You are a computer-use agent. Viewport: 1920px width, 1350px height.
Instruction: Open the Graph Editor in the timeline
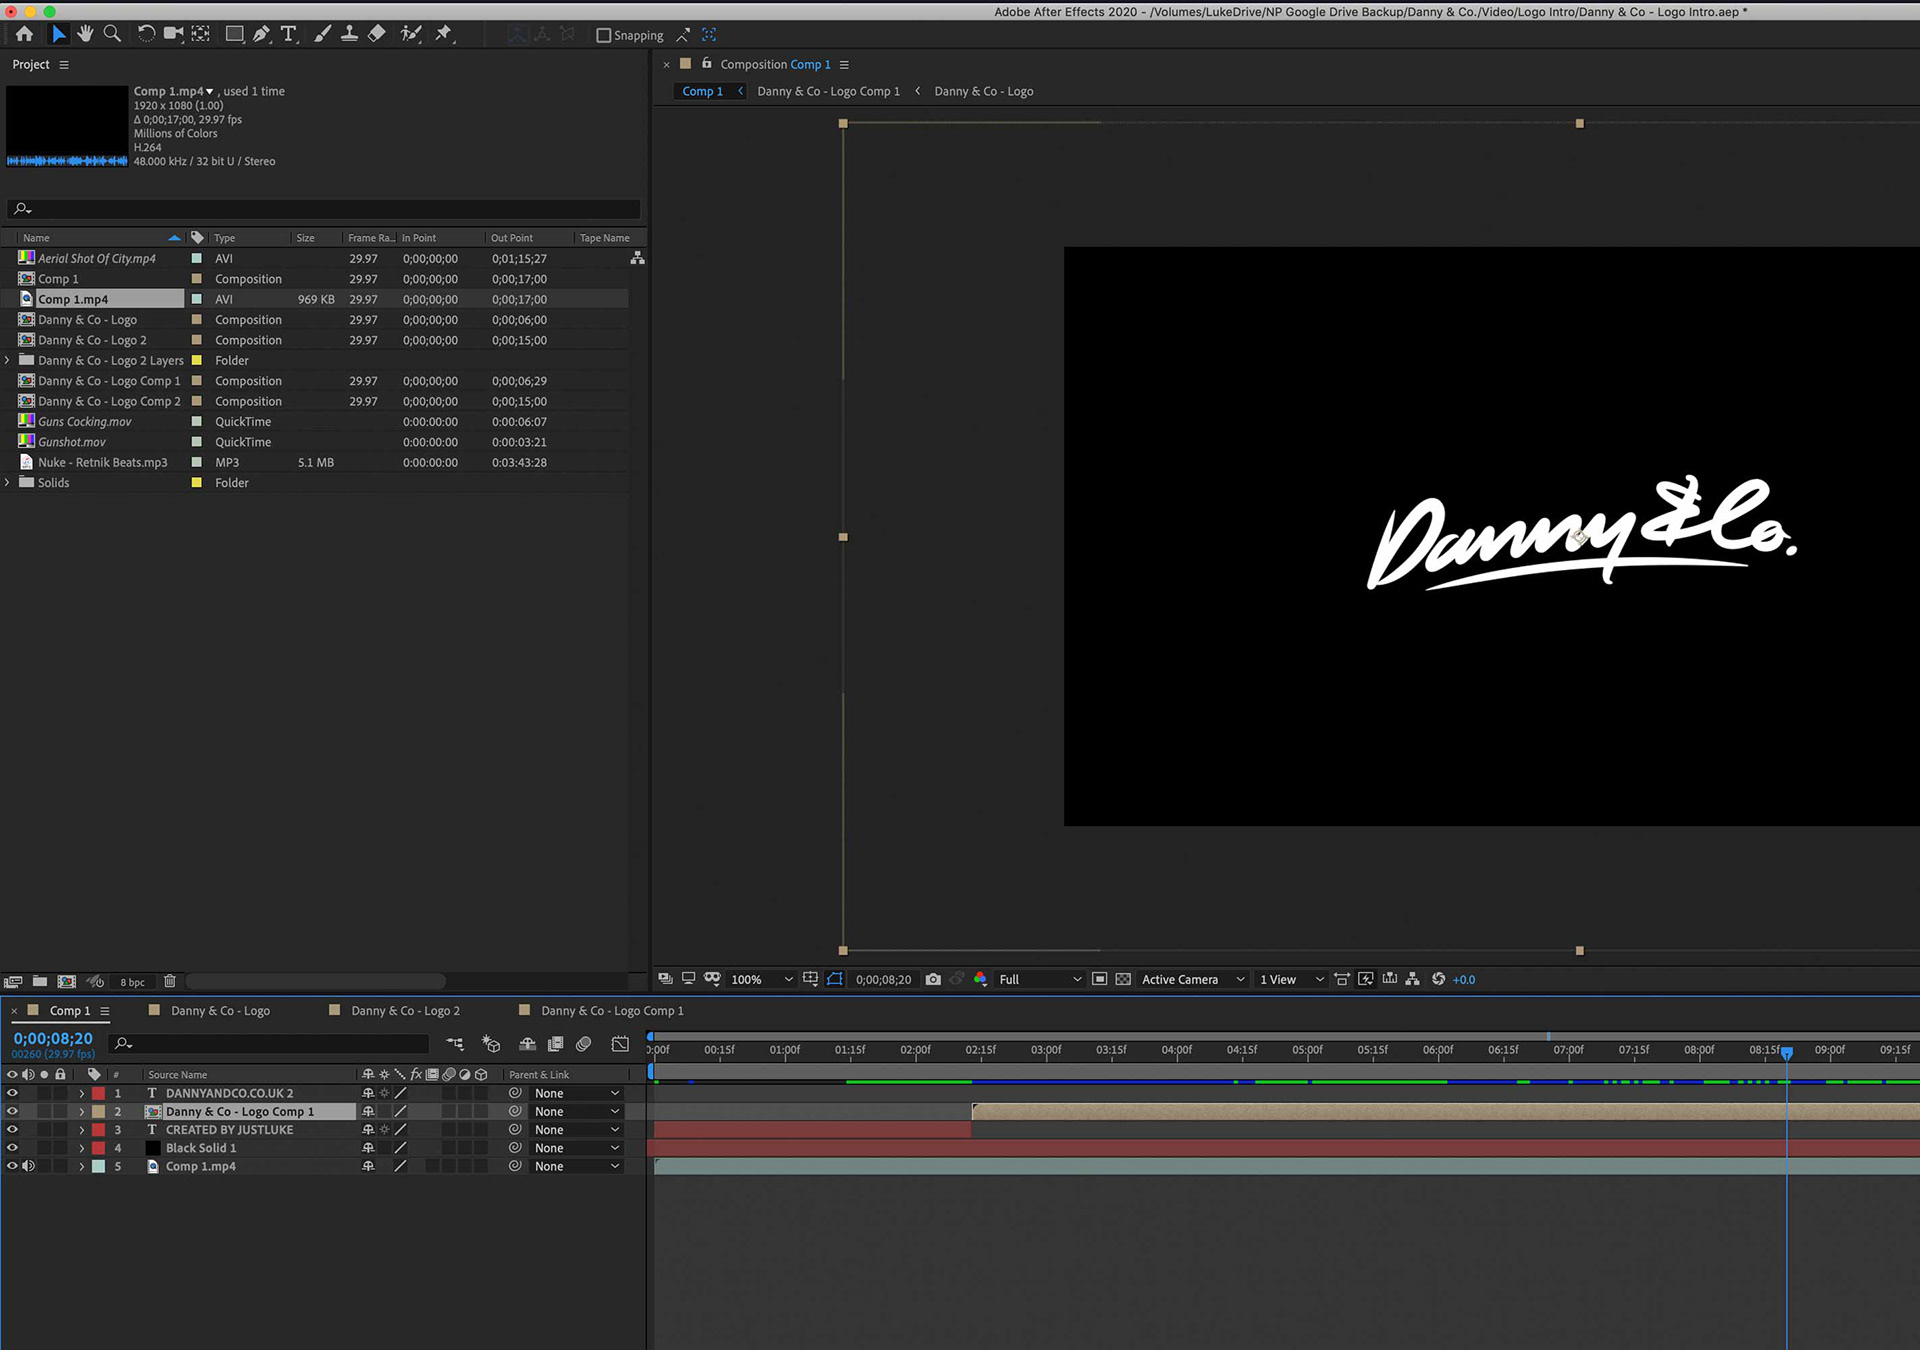click(x=620, y=1044)
